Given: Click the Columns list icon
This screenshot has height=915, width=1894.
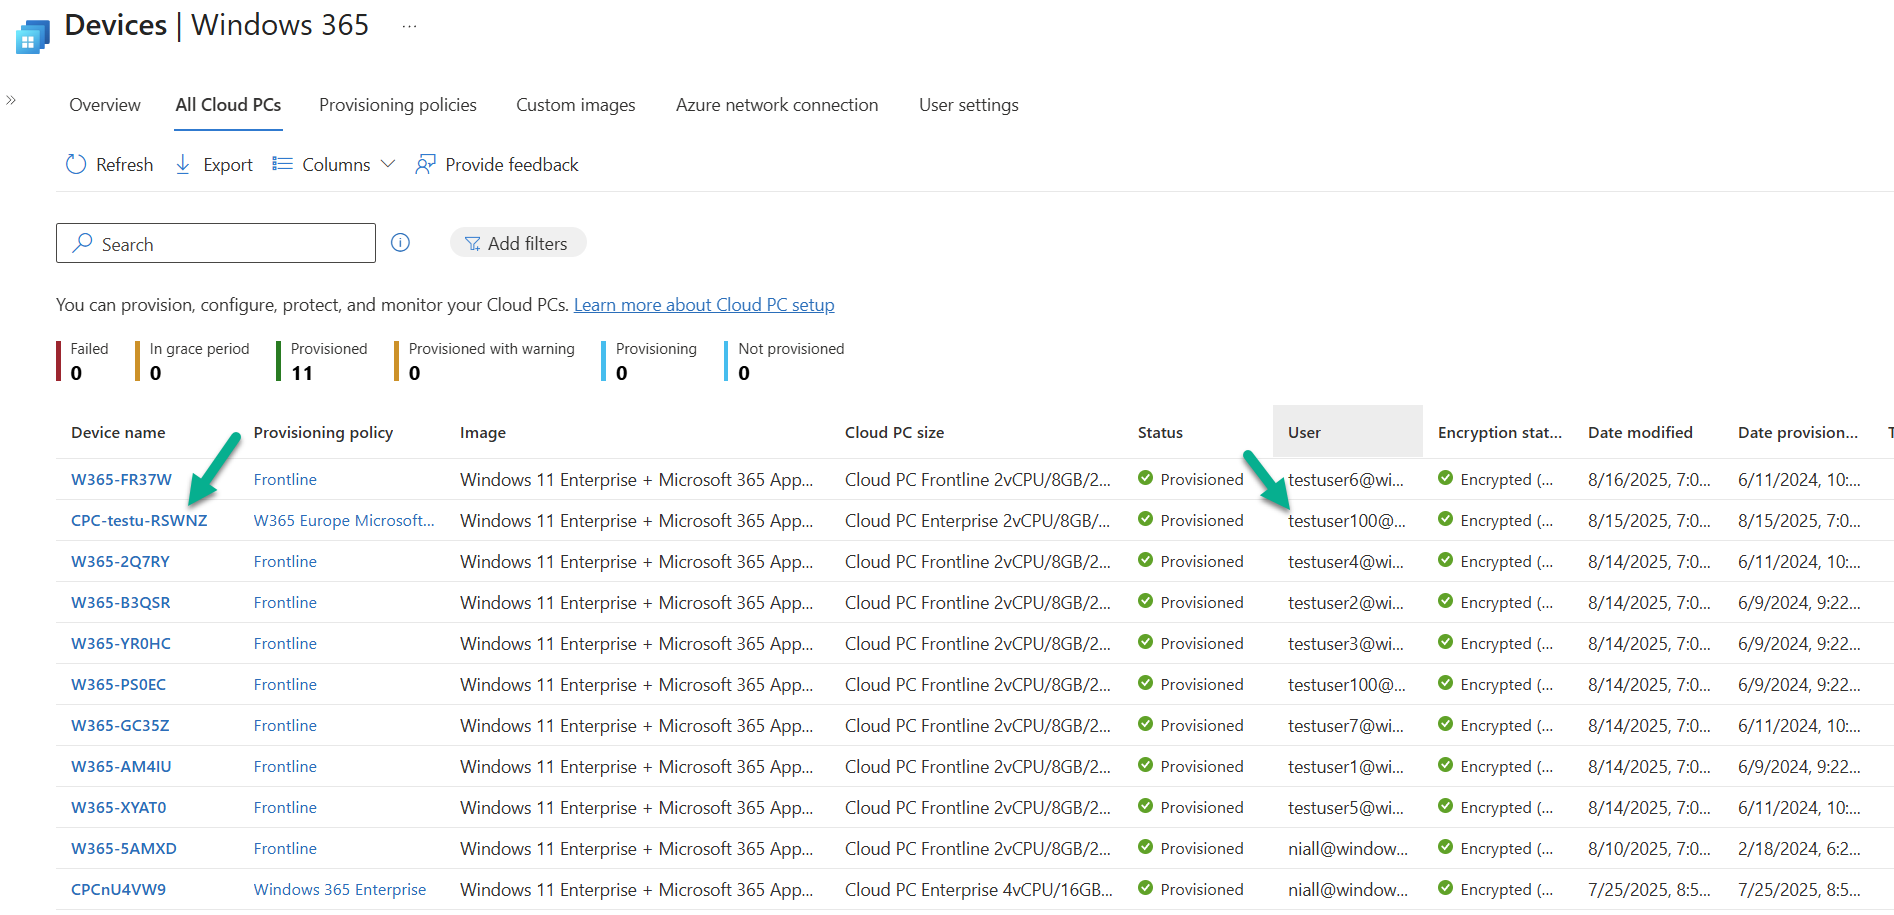Looking at the screenshot, I should pyautogui.click(x=283, y=164).
